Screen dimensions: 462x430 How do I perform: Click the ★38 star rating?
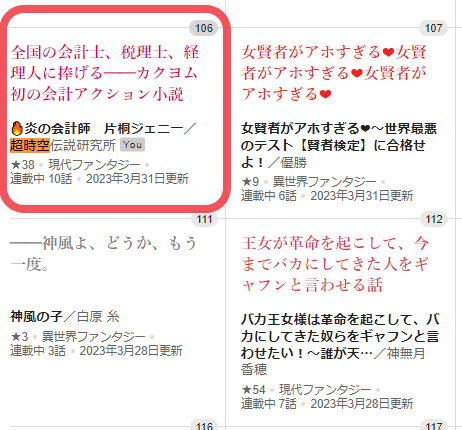(x=23, y=164)
